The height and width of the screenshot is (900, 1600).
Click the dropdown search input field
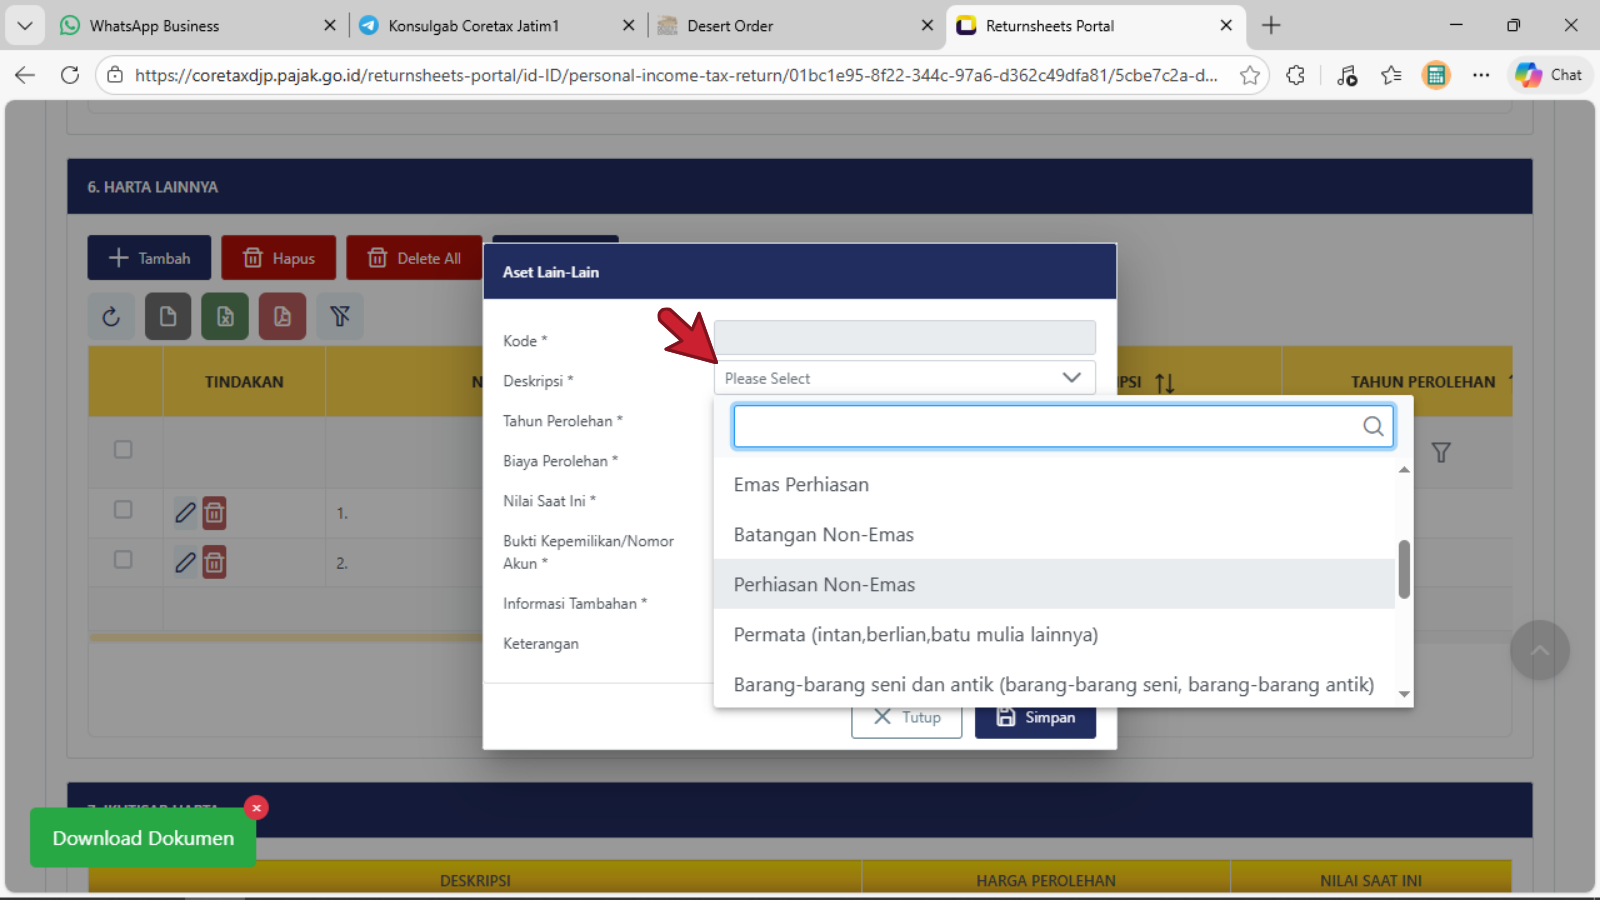(x=1045, y=427)
